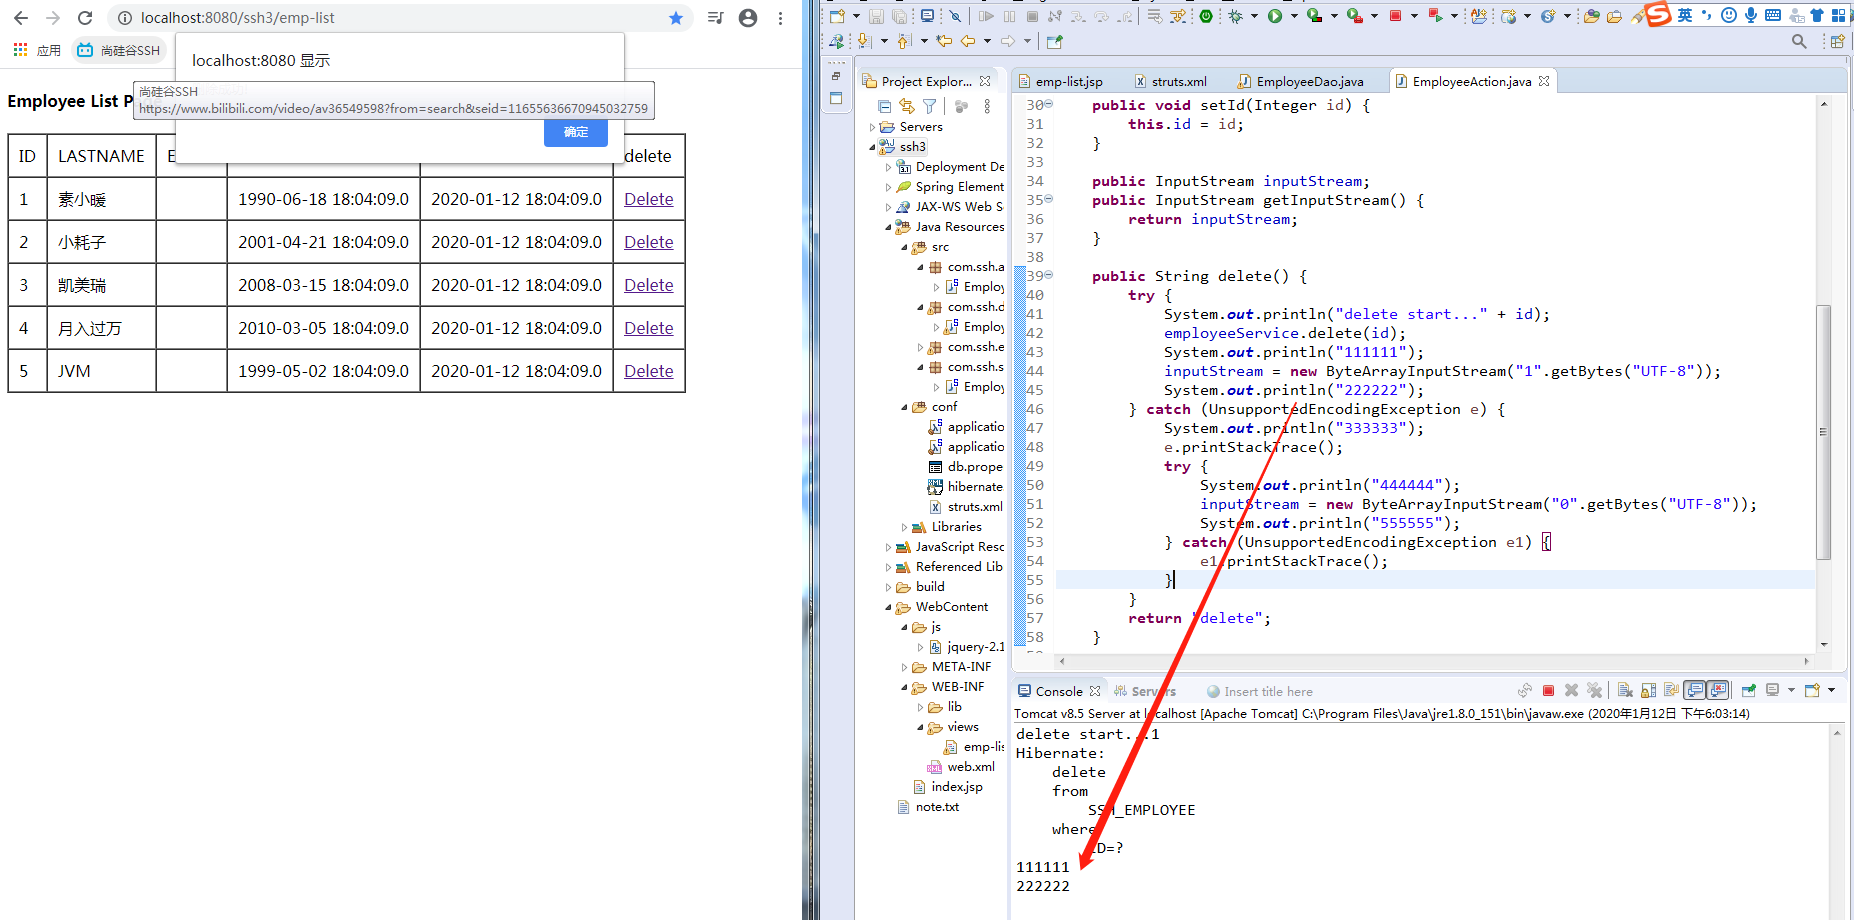Expand the Servers folder in Project Explorer
Viewport: 1854px width, 920px height.
(x=873, y=127)
